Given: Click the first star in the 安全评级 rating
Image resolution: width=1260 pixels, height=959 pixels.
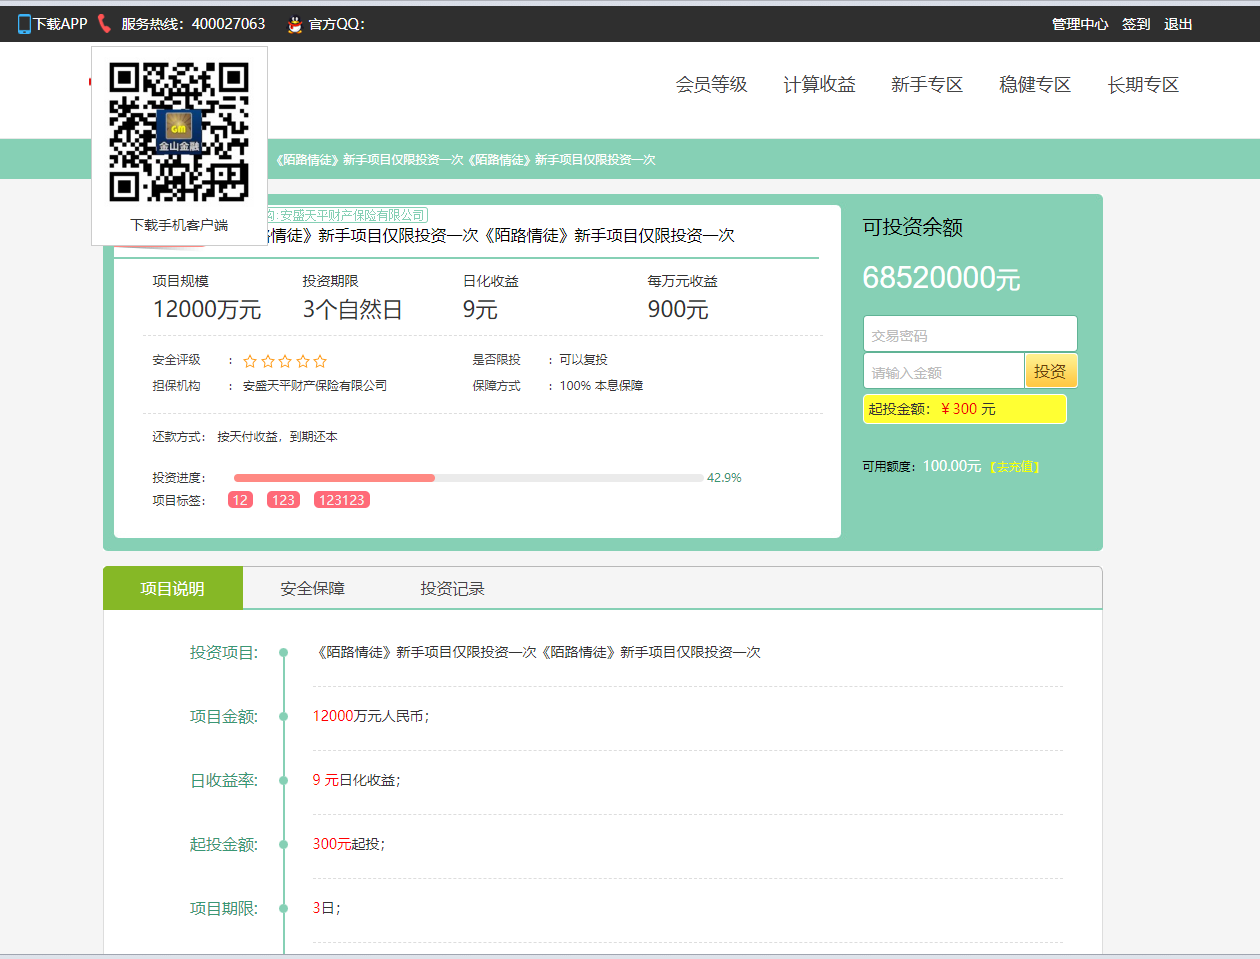Looking at the screenshot, I should coord(250,361).
